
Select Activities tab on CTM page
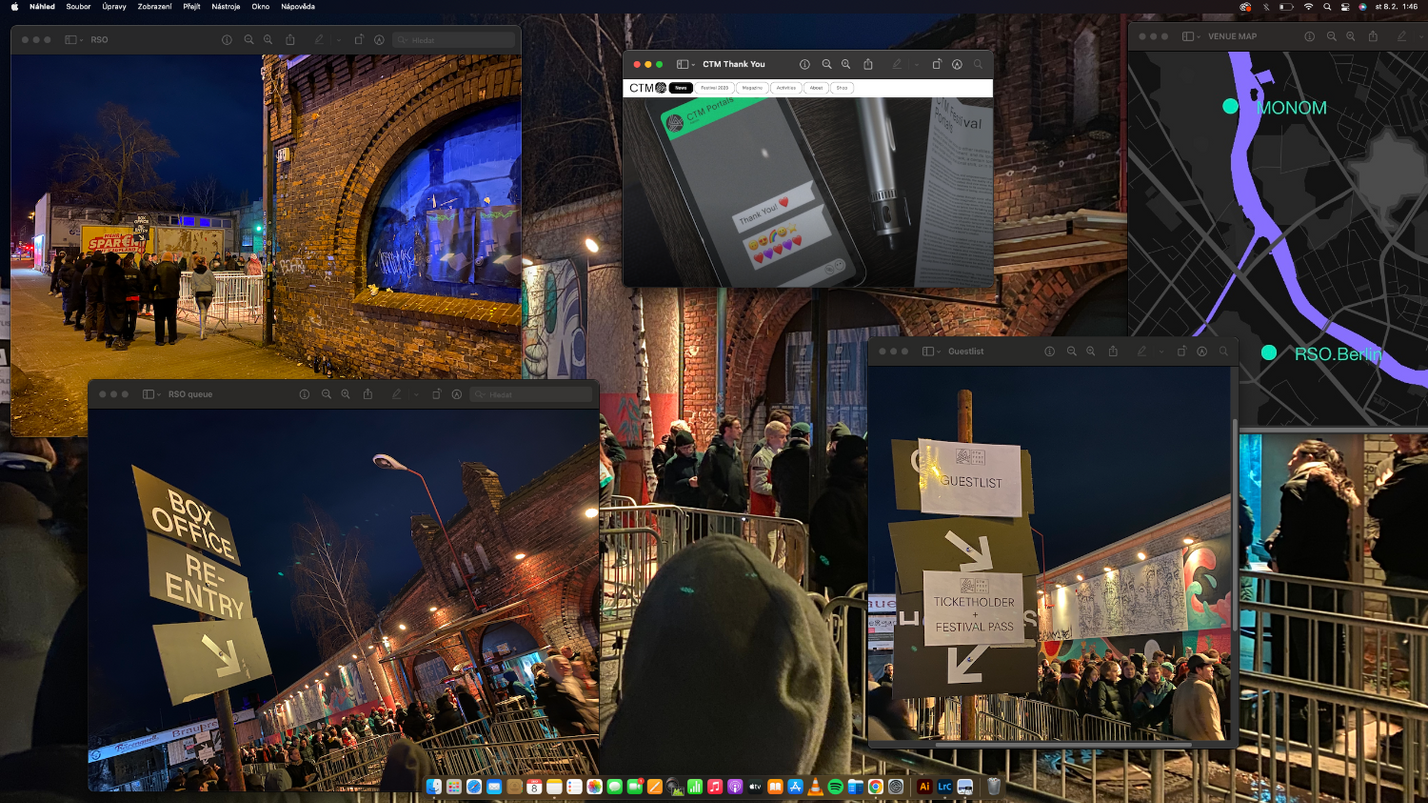click(787, 88)
